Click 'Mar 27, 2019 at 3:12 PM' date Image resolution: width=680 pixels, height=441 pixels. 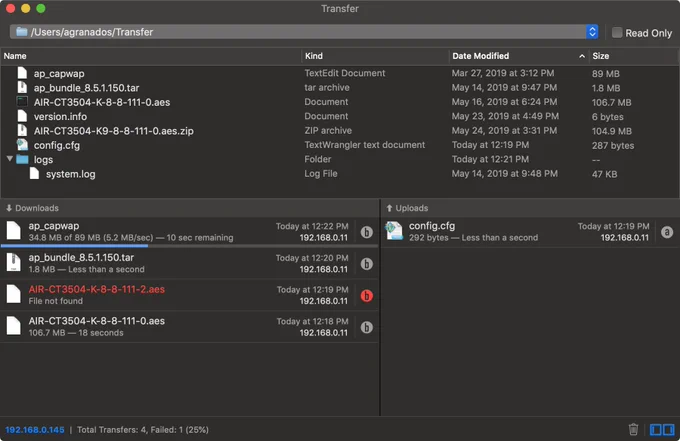click(x=503, y=73)
